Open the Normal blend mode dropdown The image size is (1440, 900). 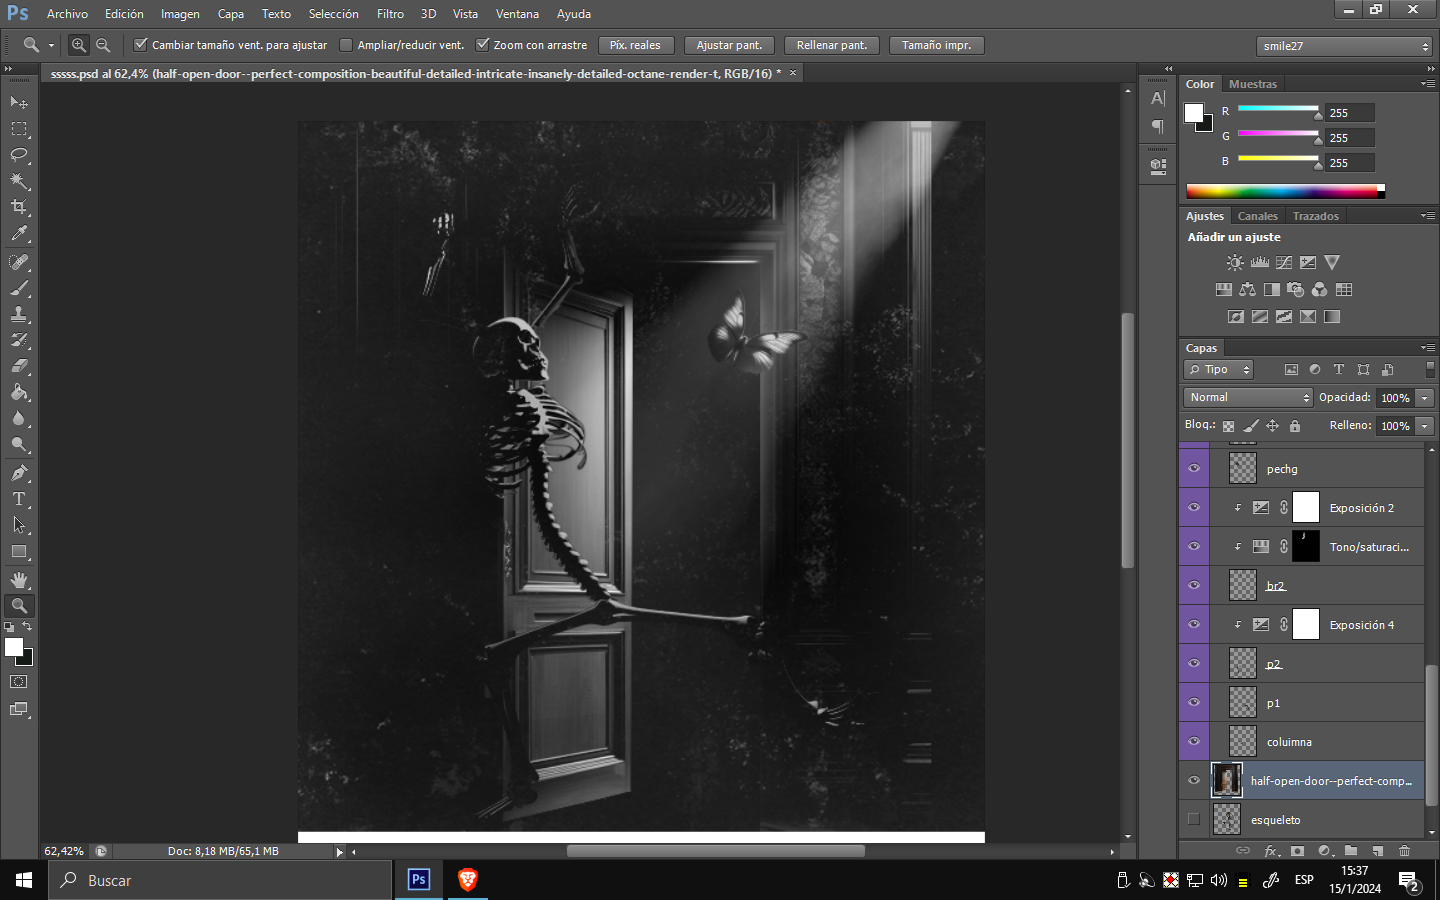point(1248,398)
